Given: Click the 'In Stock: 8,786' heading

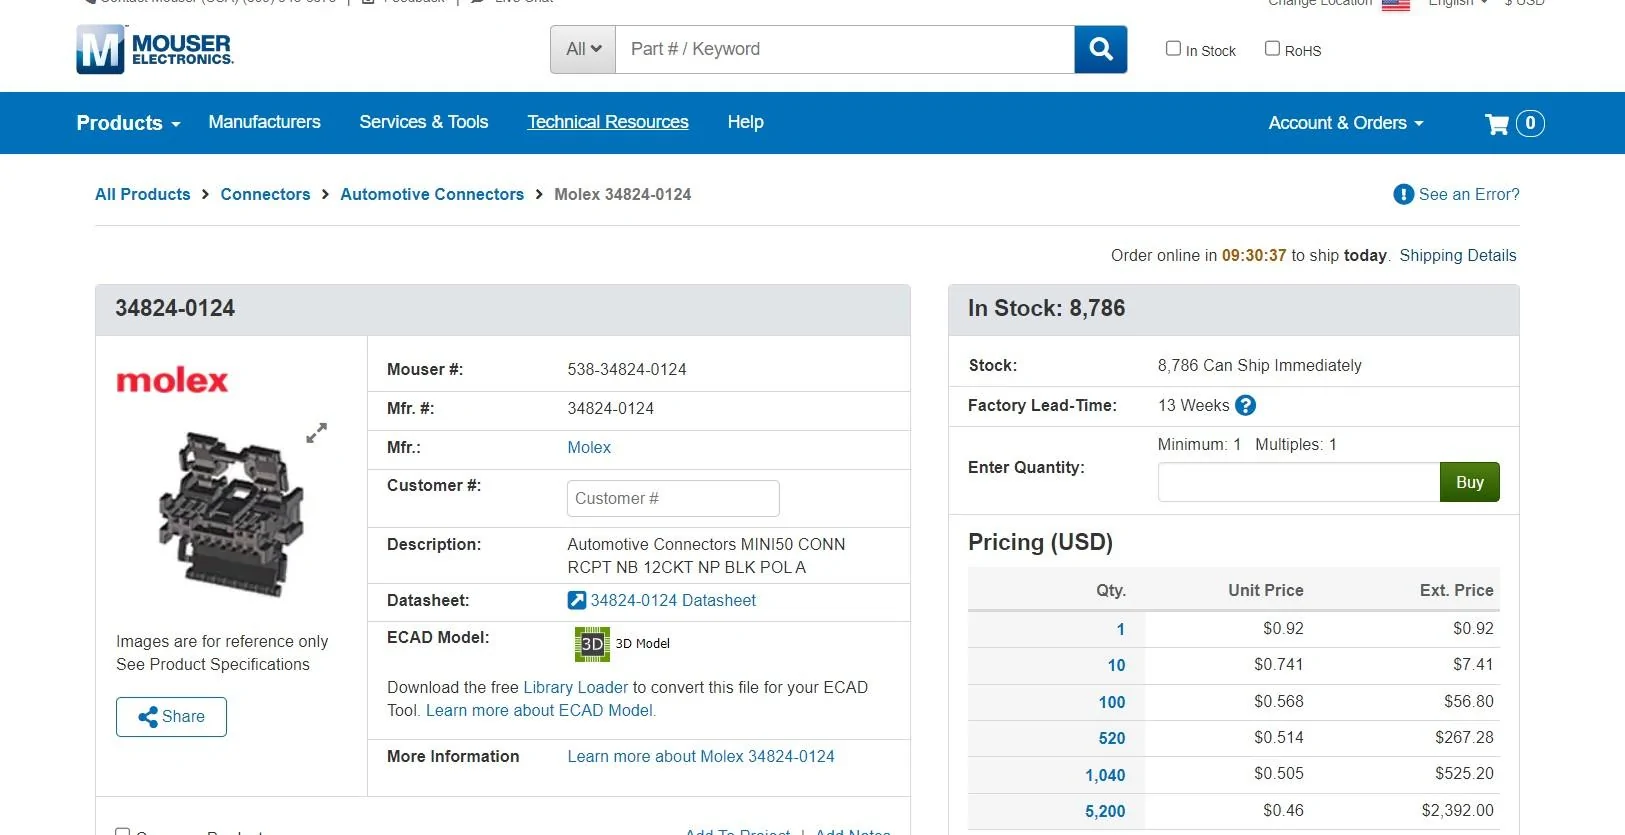Looking at the screenshot, I should [x=1047, y=308].
